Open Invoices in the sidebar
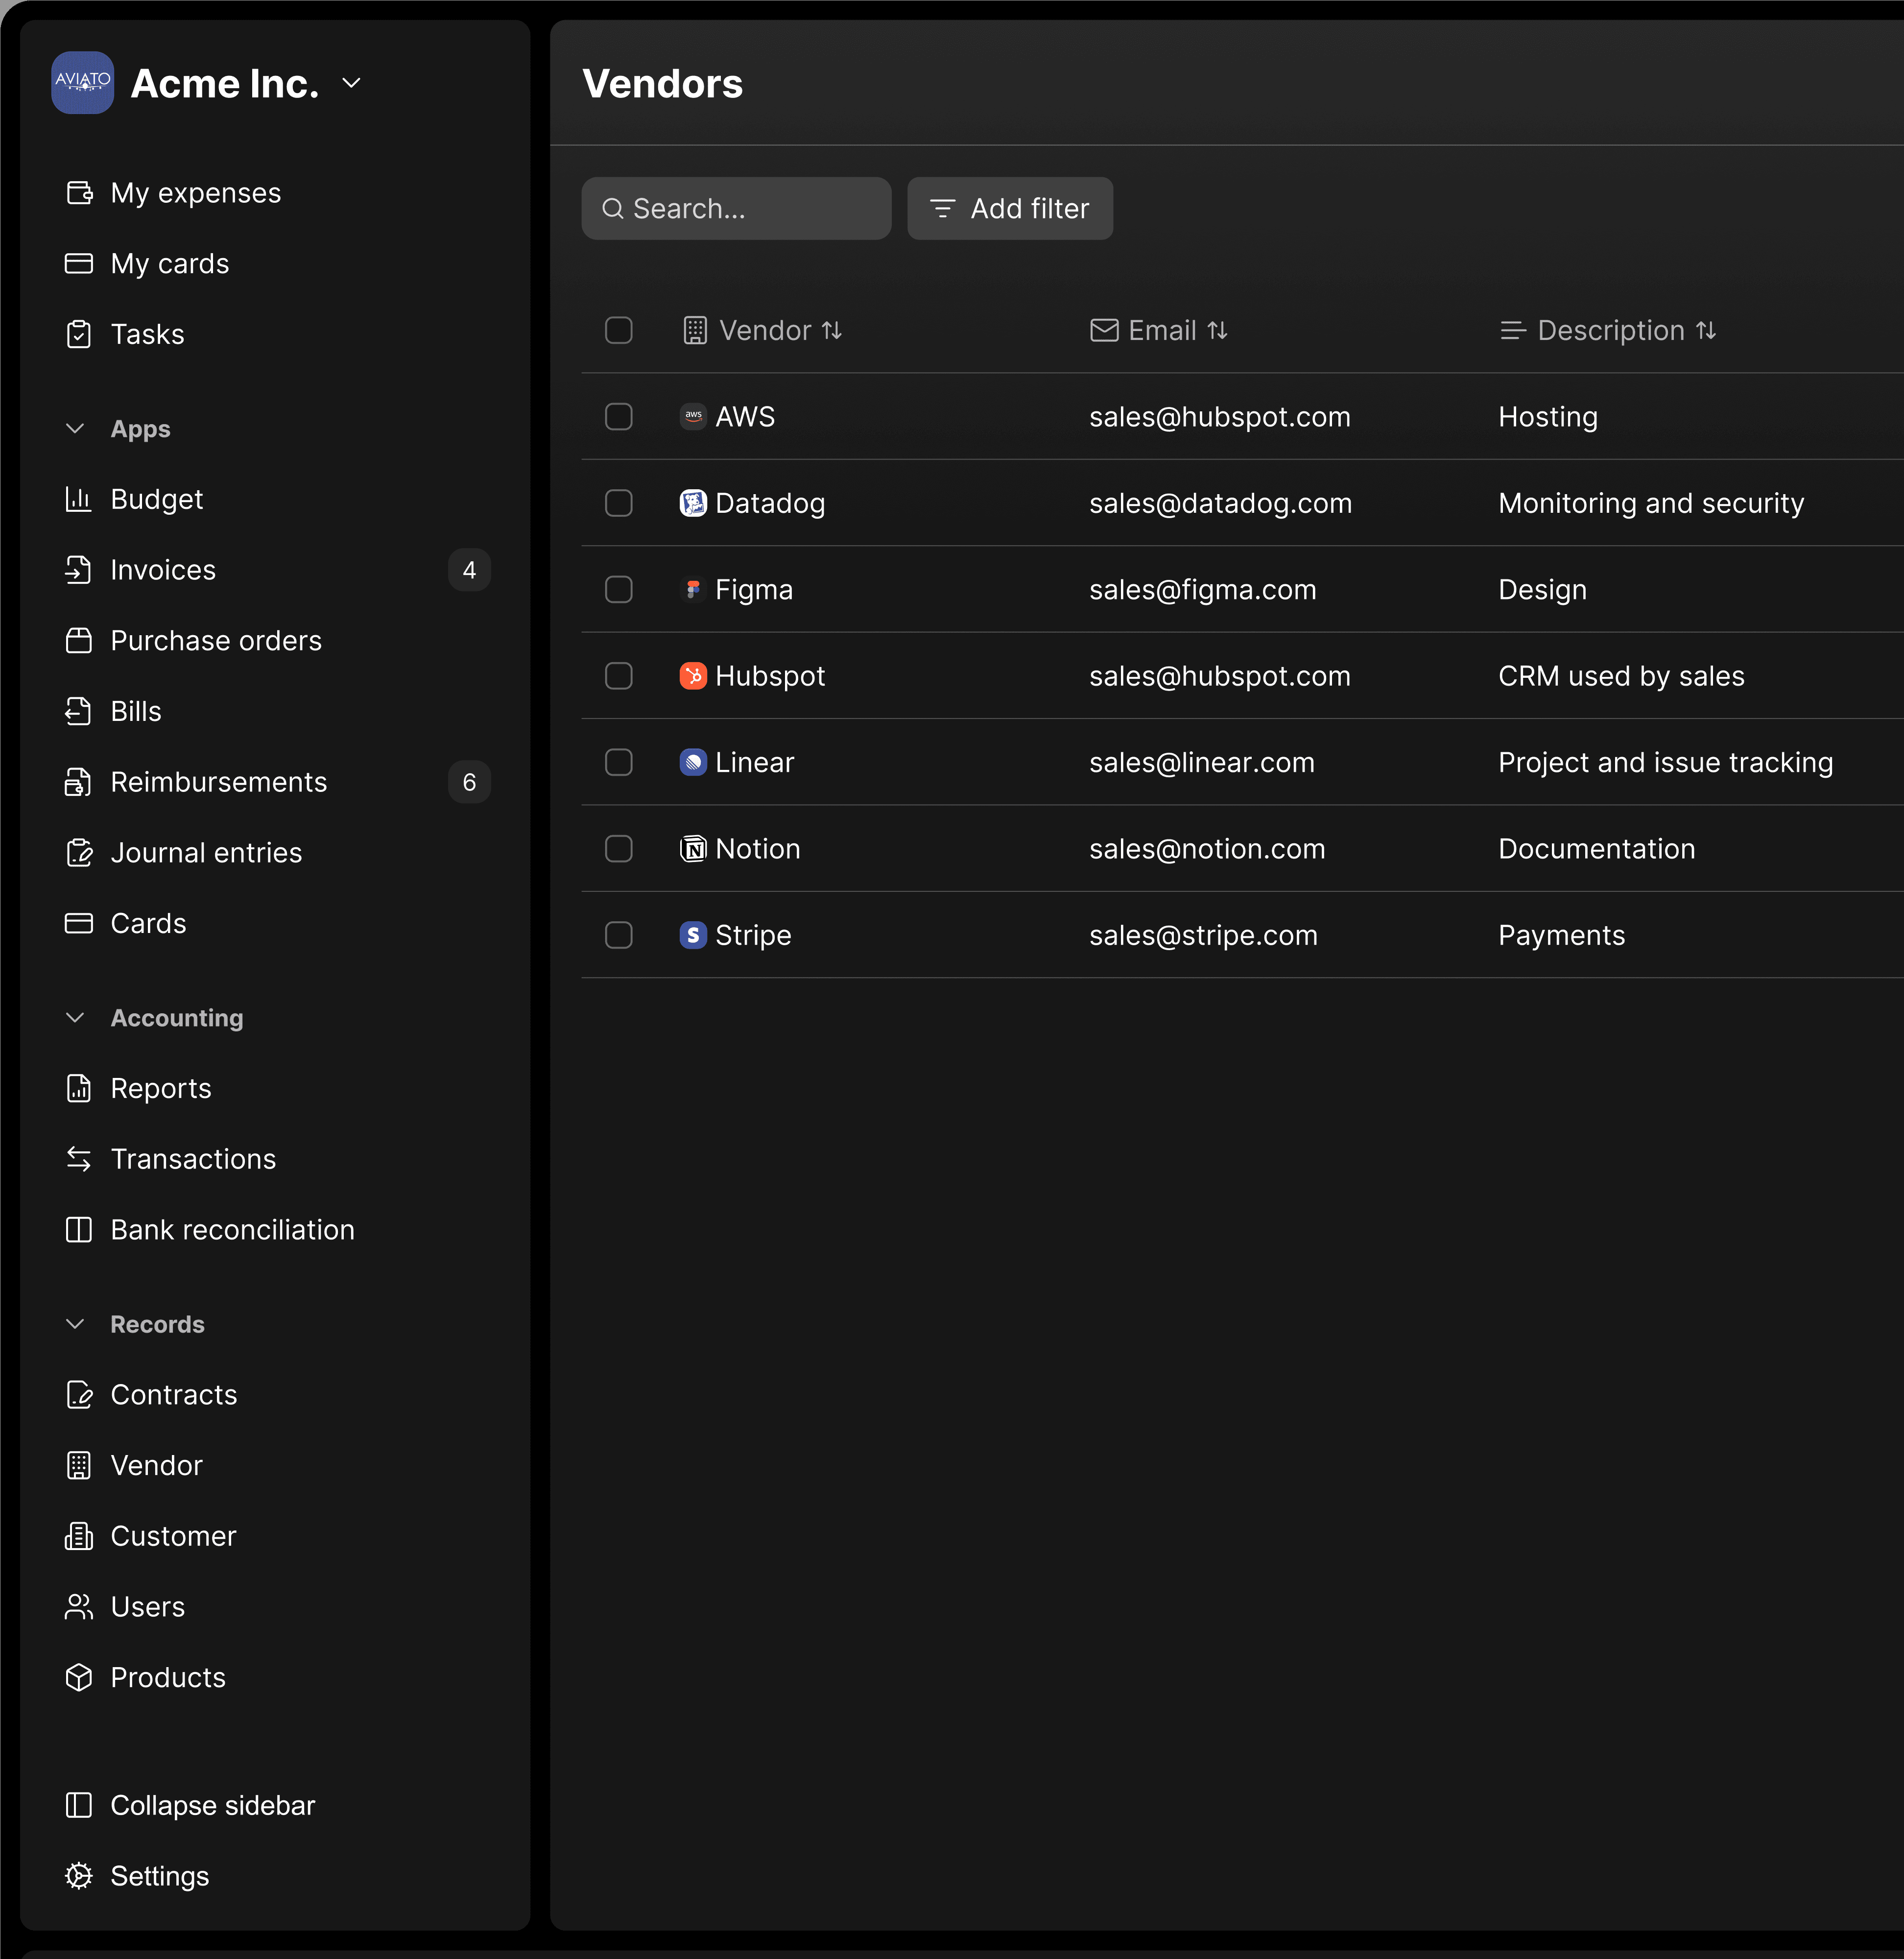 [163, 570]
